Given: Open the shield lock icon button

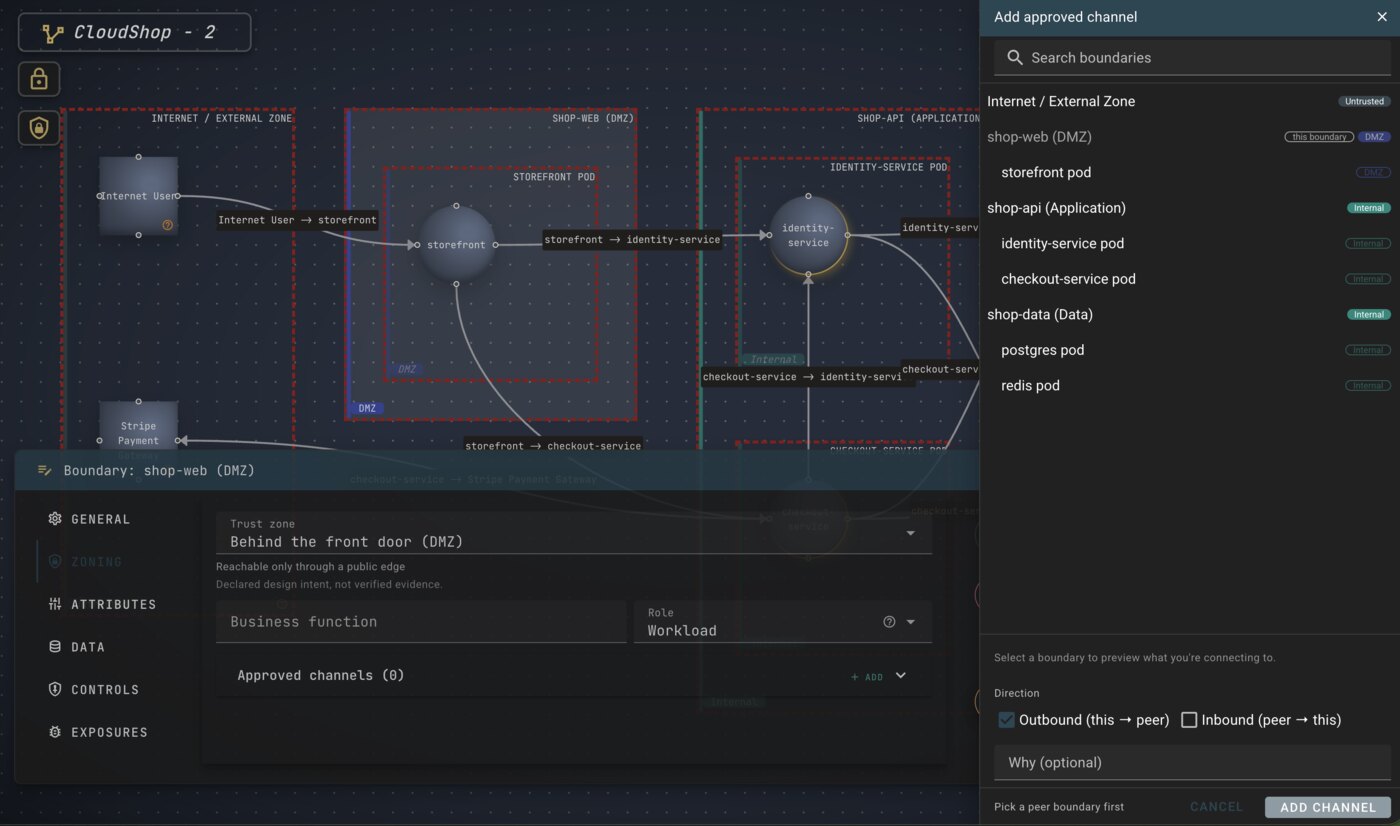Looking at the screenshot, I should (39, 128).
